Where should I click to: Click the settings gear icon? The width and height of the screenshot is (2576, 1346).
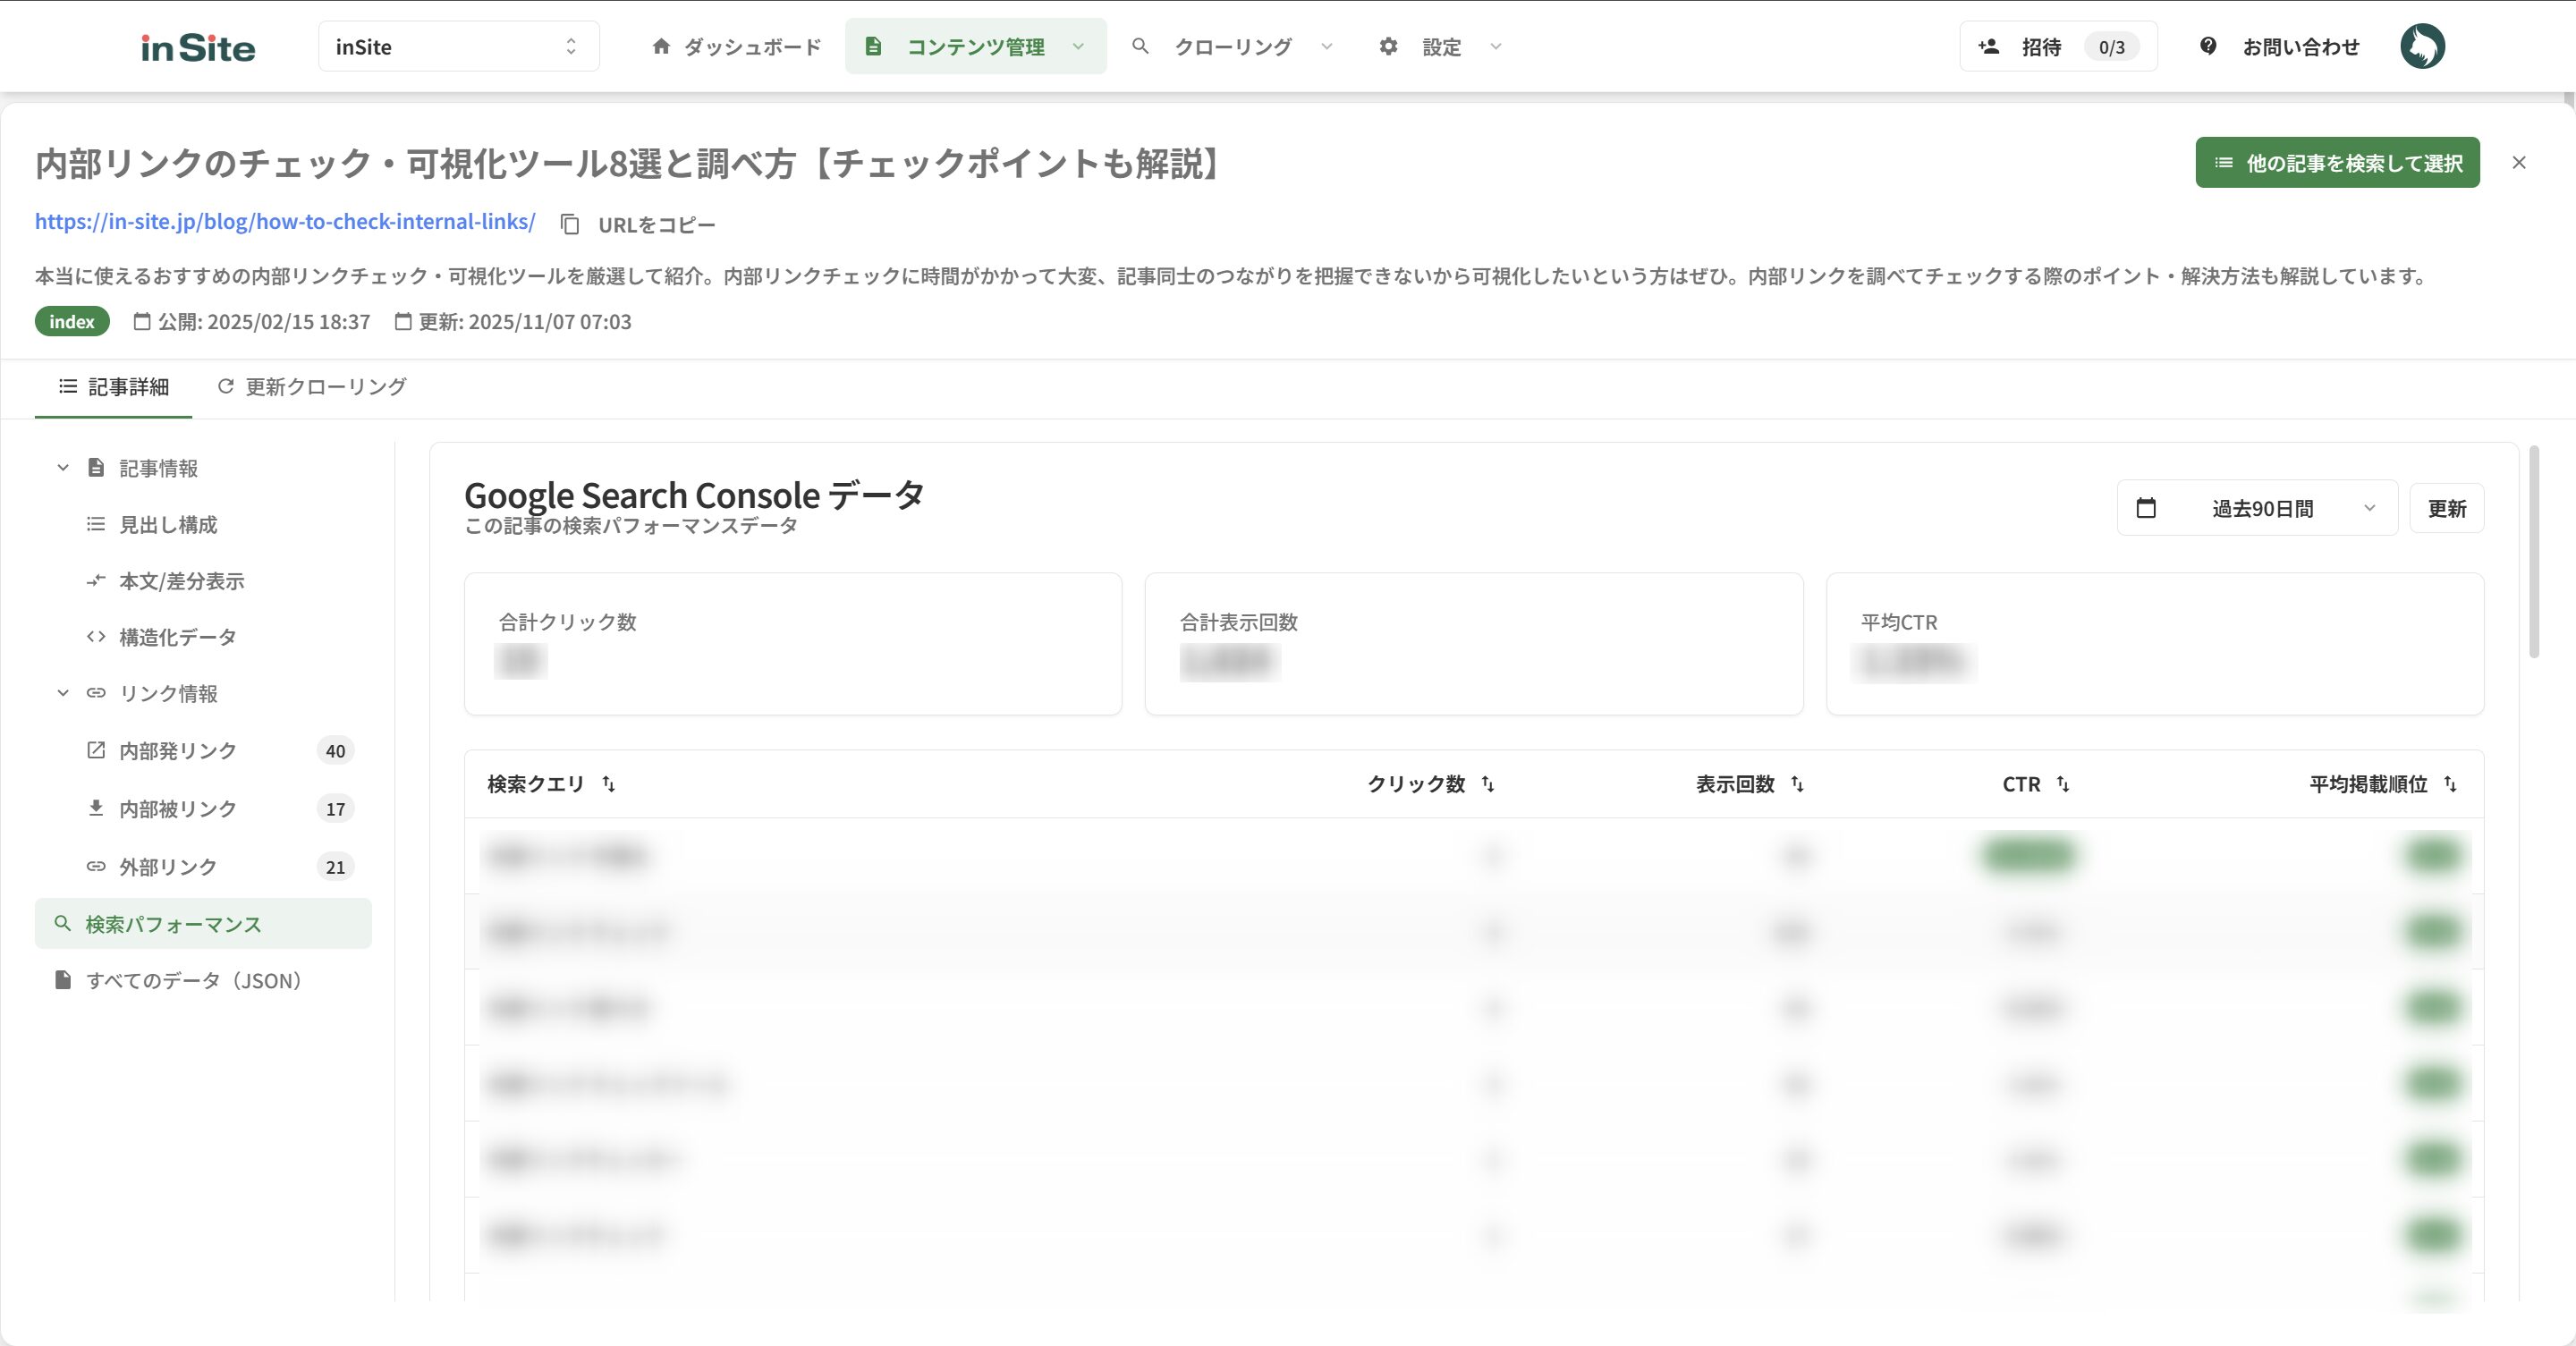pos(1388,47)
